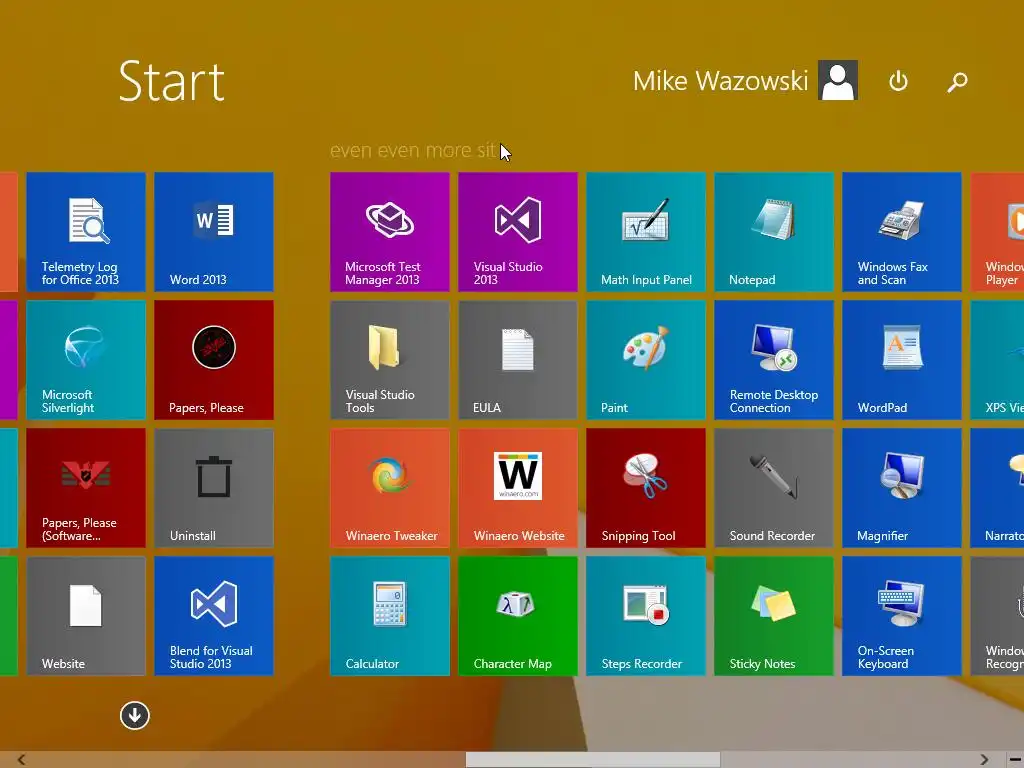The width and height of the screenshot is (1024, 768).
Task: Open the search magnifier button
Action: coord(957,82)
